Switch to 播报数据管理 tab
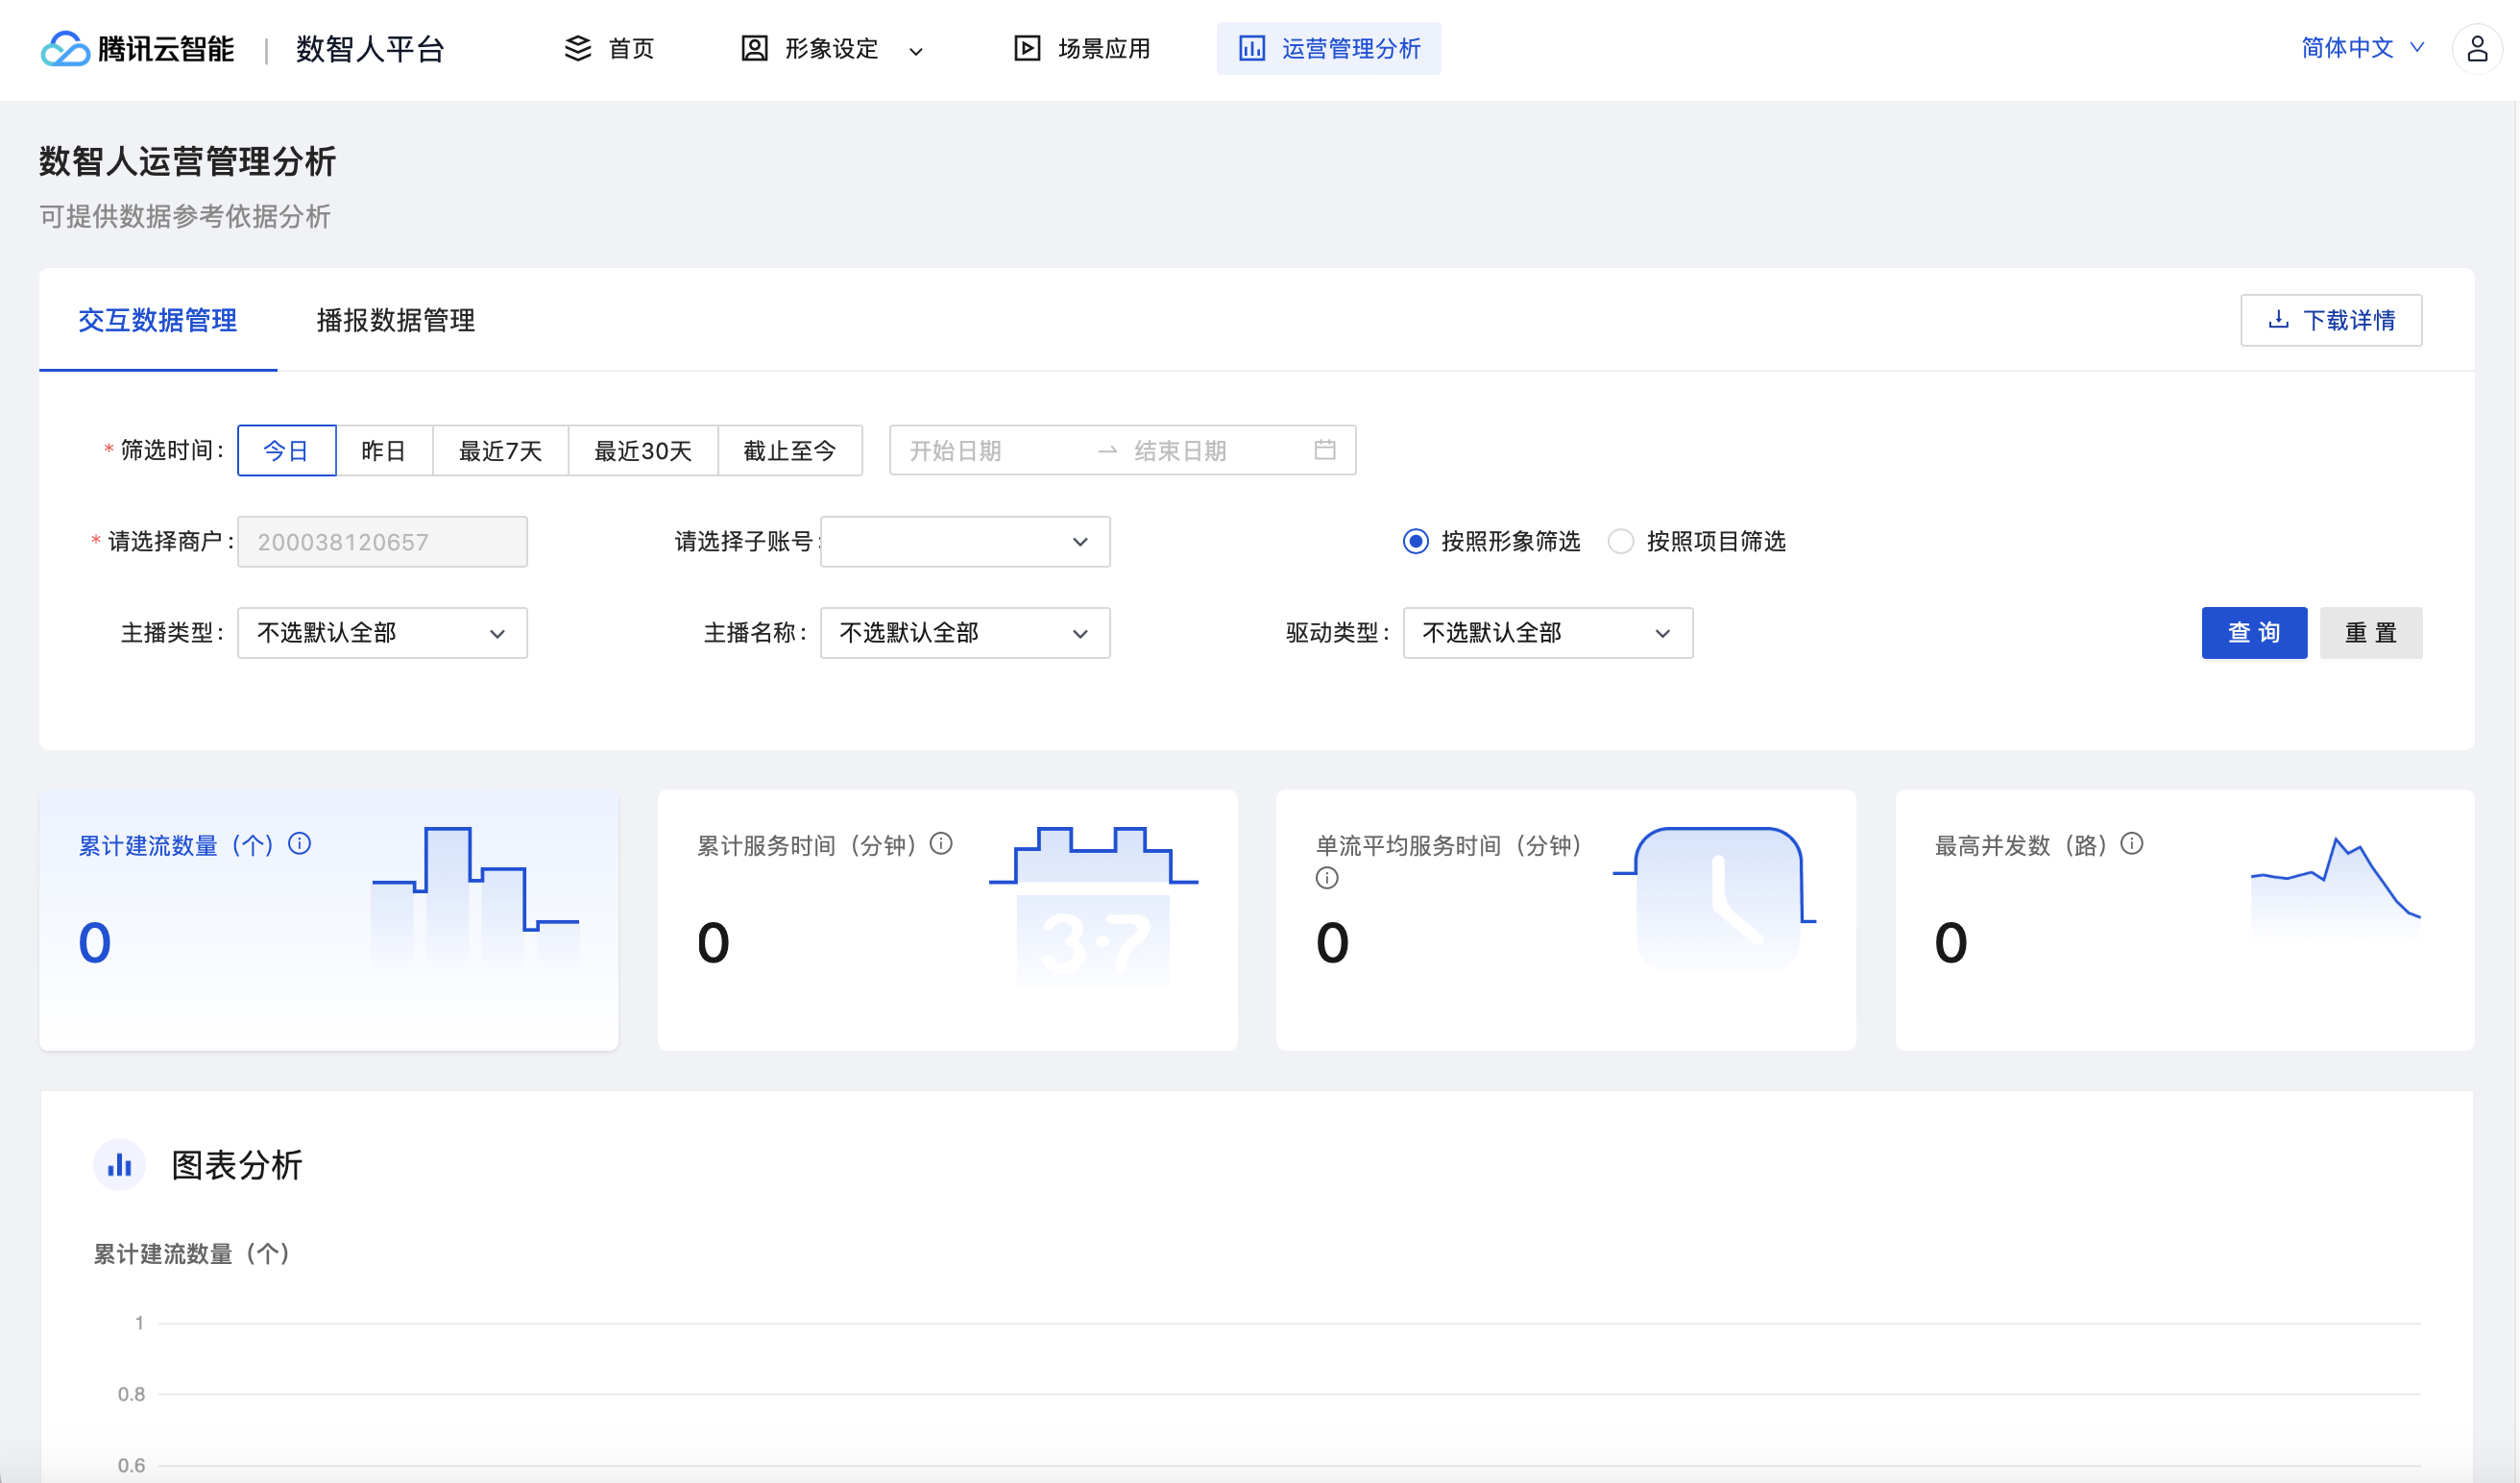Screen dimensions: 2520x1483 [x=395, y=320]
